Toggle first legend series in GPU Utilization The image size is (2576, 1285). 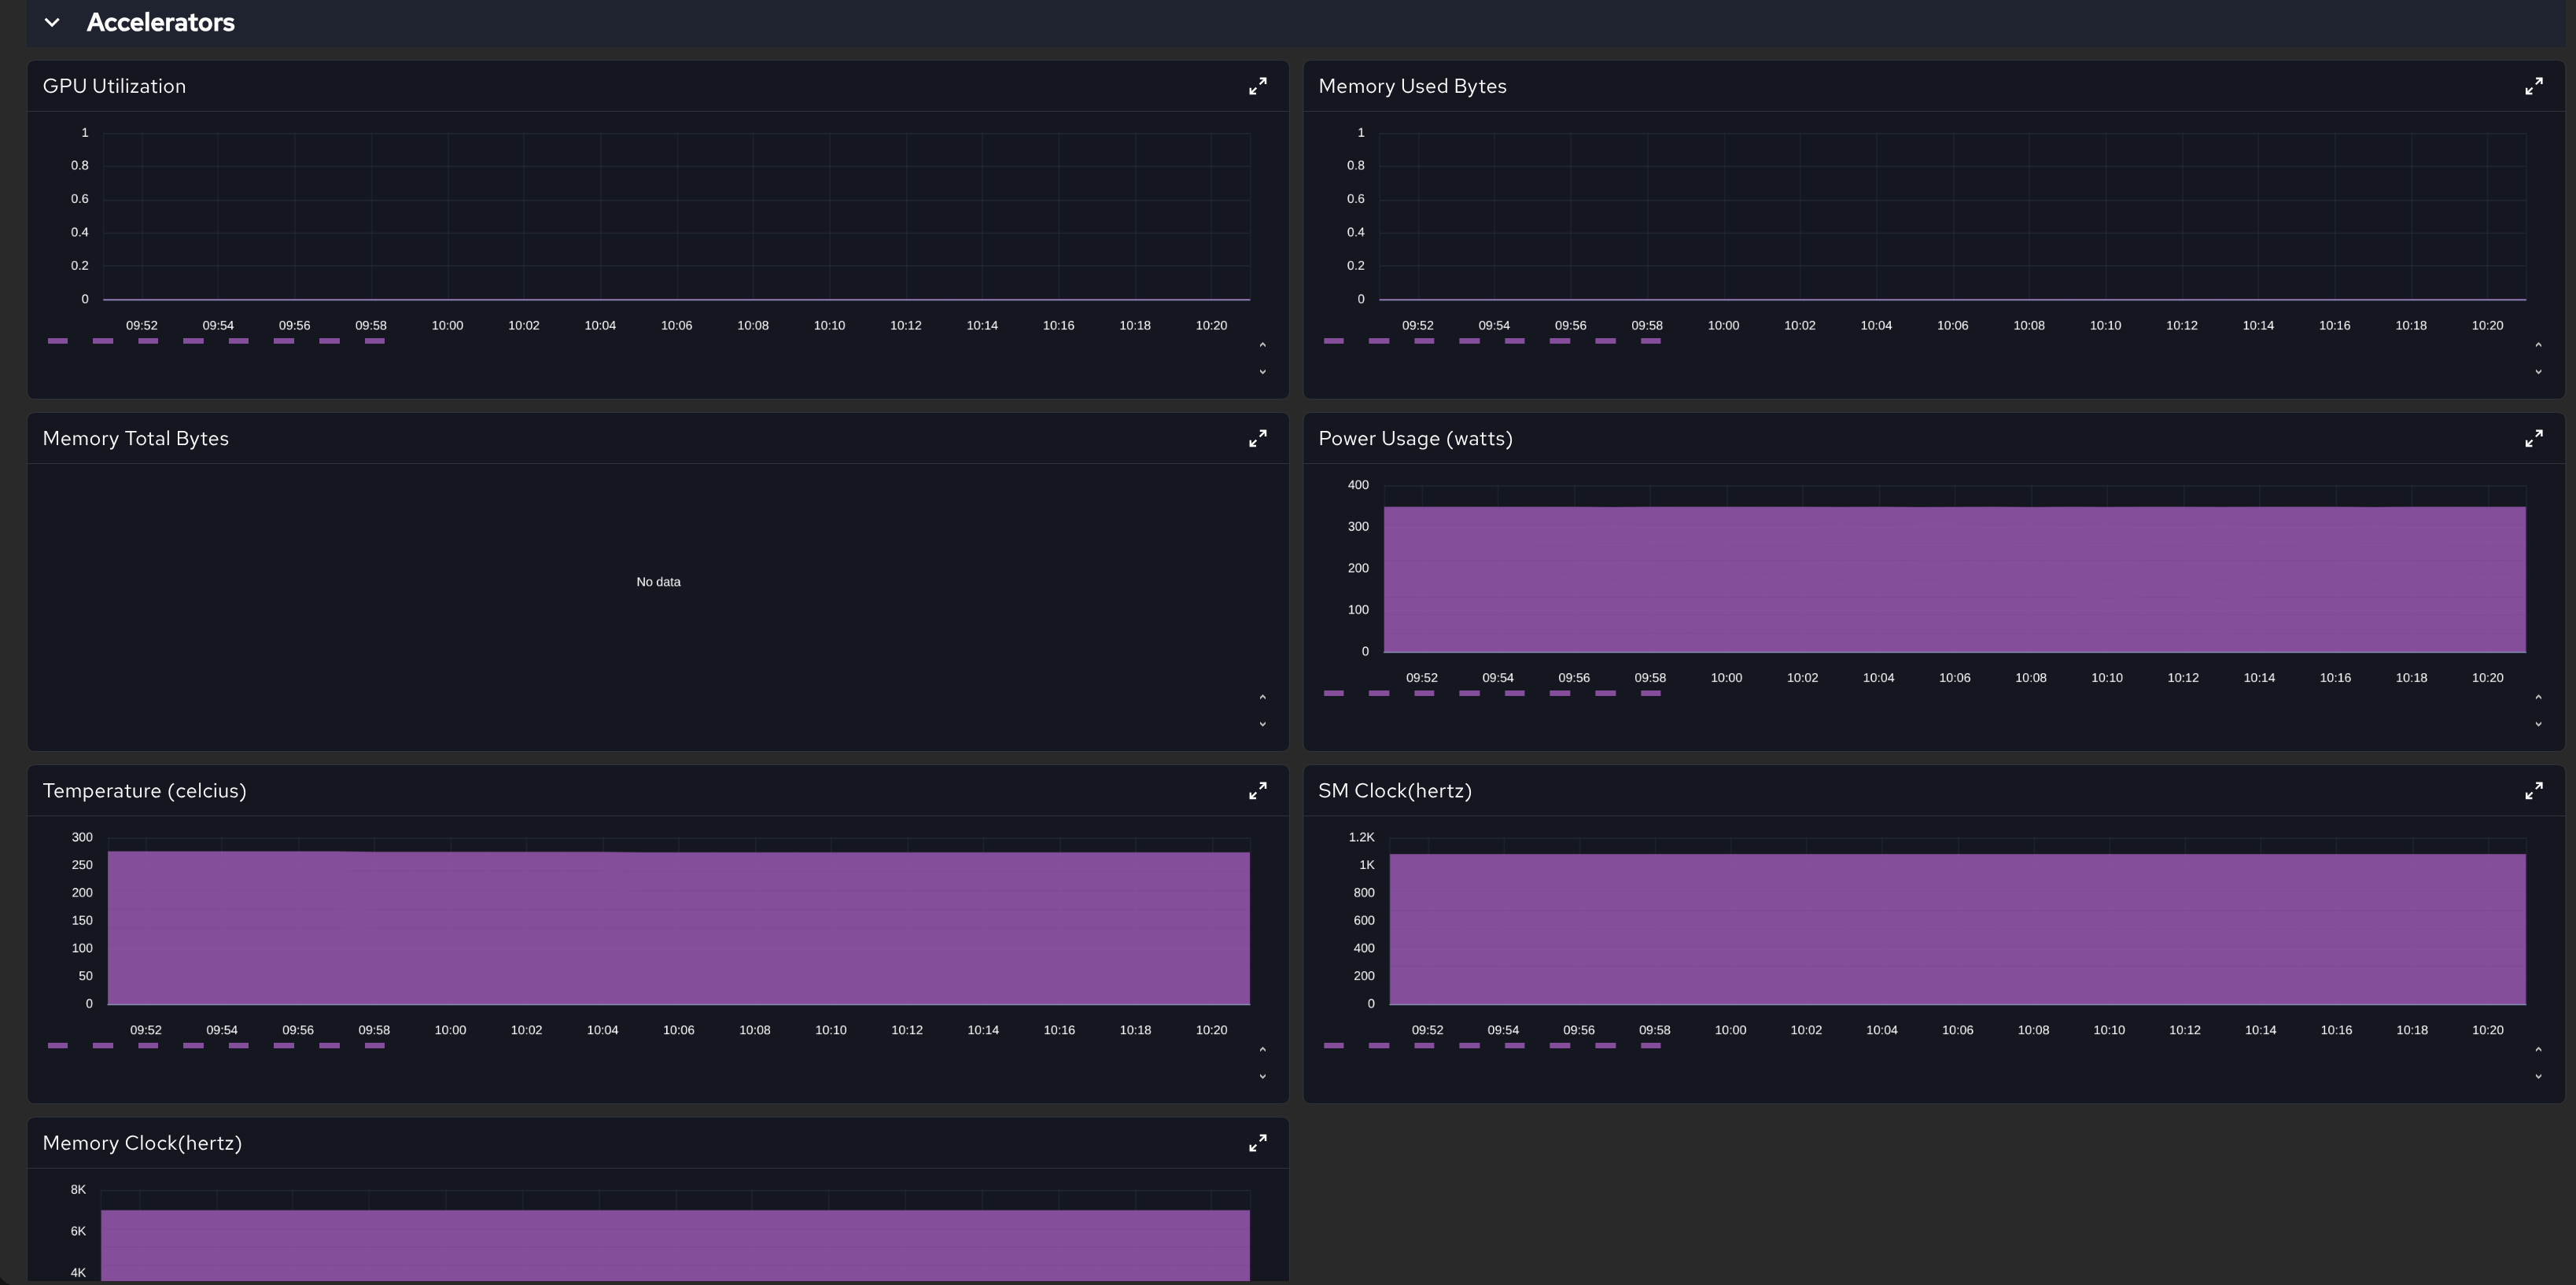pyautogui.click(x=58, y=341)
